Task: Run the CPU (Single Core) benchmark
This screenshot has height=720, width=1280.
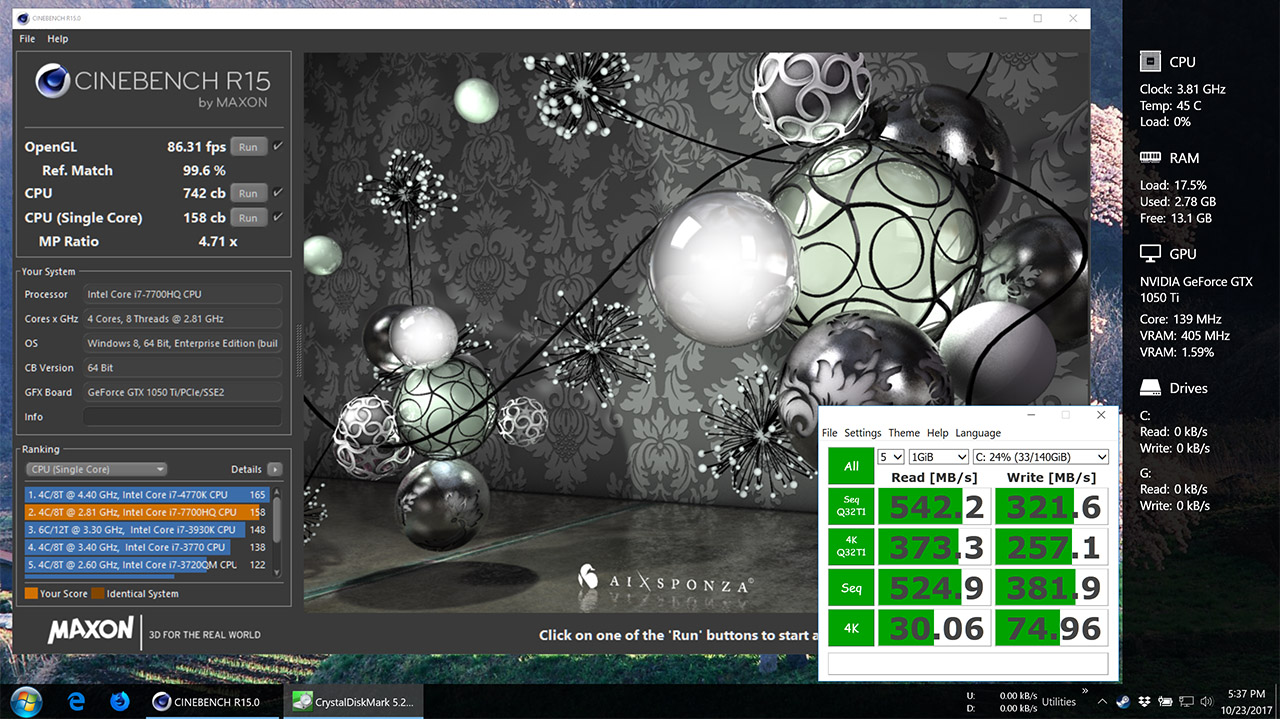Action: click(248, 217)
